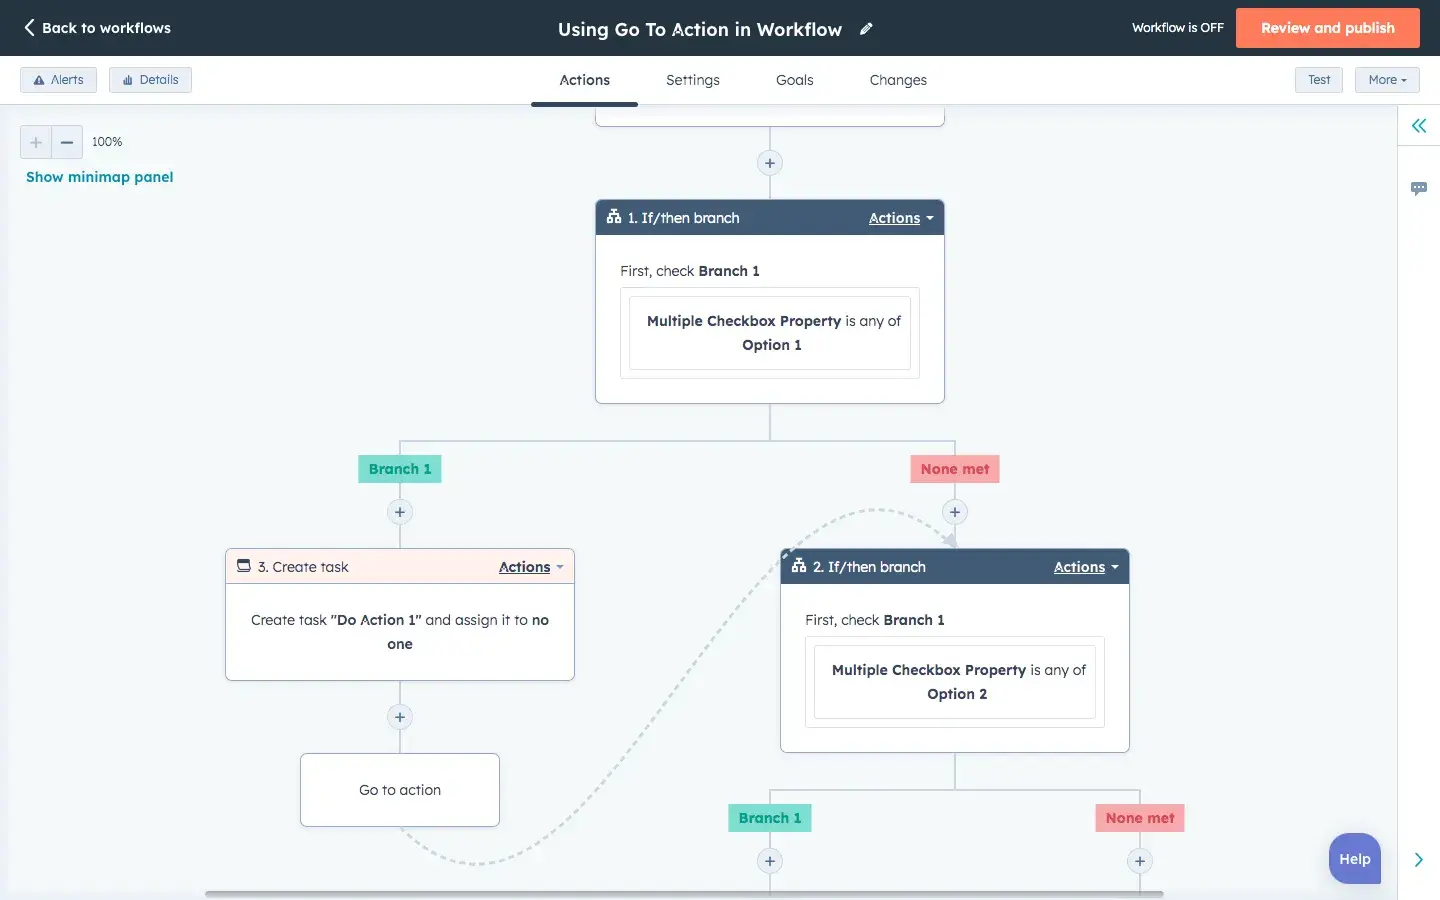This screenshot has height=900, width=1440.
Task: Show the minimap panel
Action: (x=99, y=176)
